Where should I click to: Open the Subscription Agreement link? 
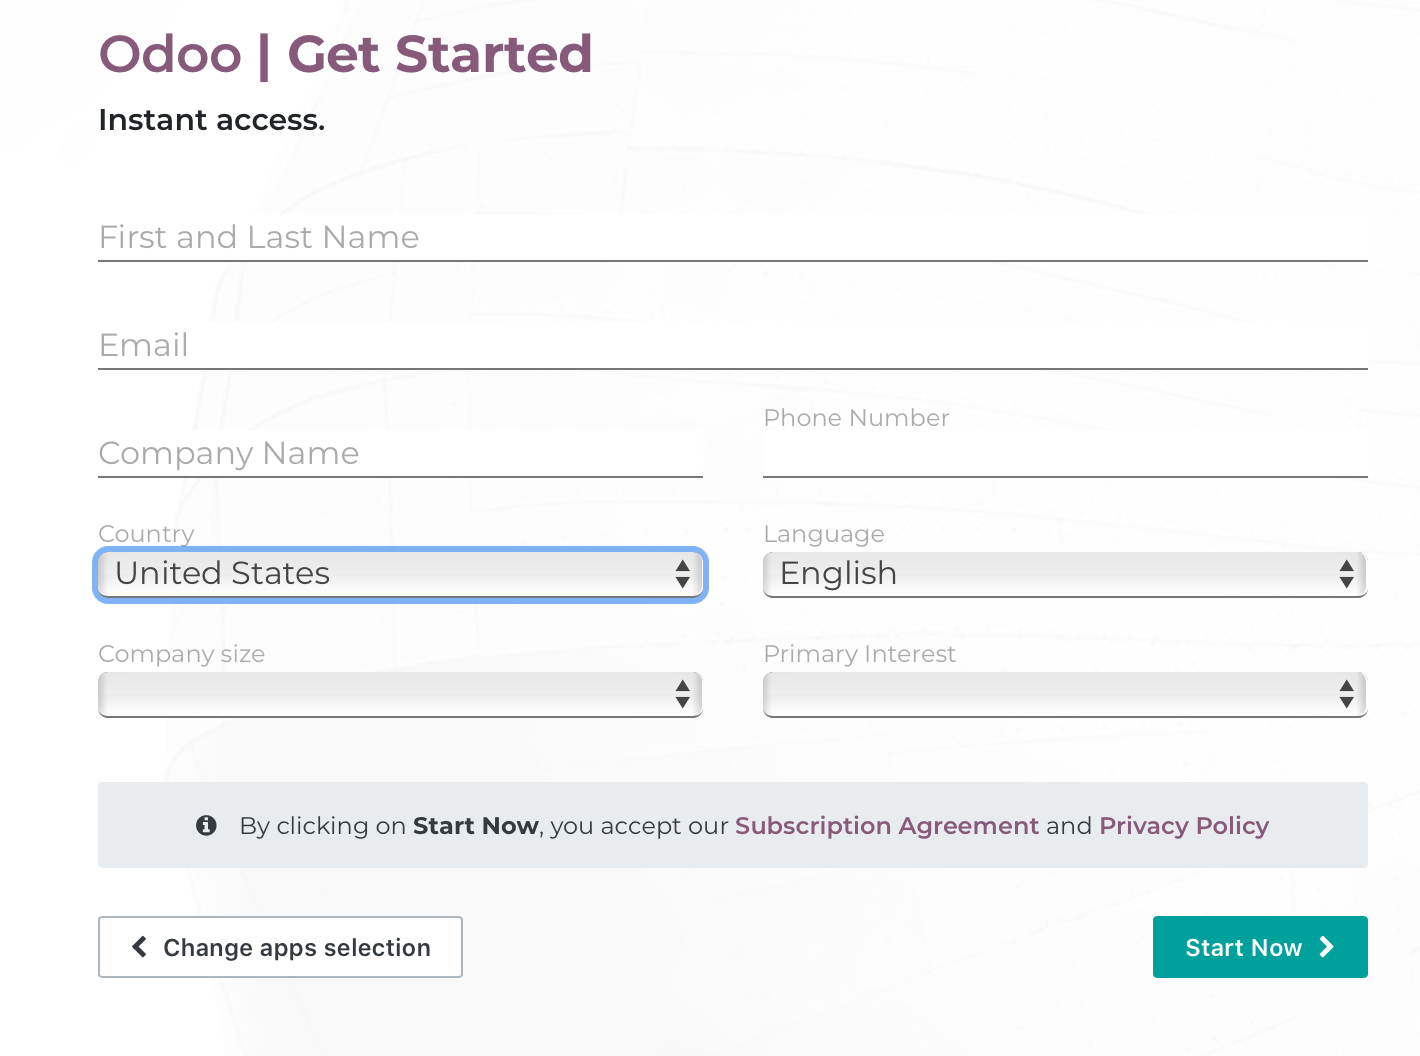click(887, 826)
